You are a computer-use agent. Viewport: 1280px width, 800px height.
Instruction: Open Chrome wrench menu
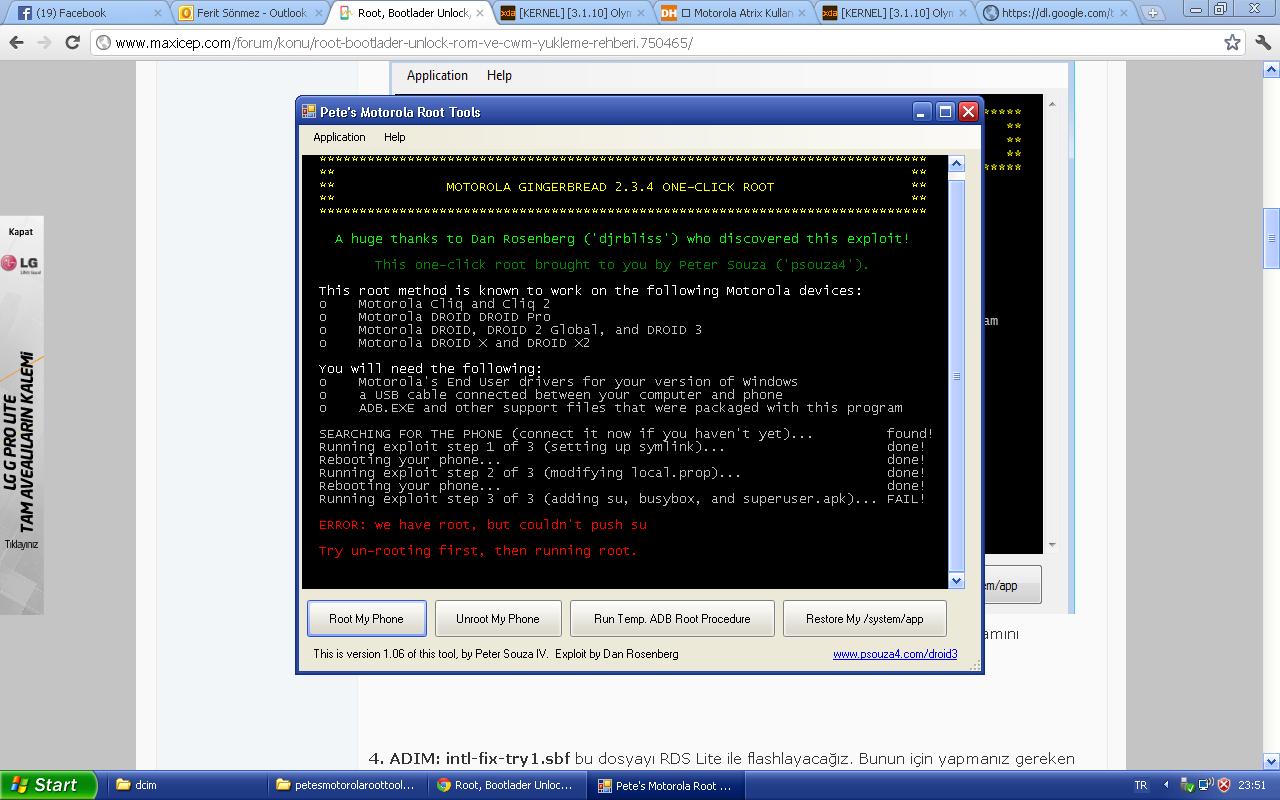point(1262,43)
